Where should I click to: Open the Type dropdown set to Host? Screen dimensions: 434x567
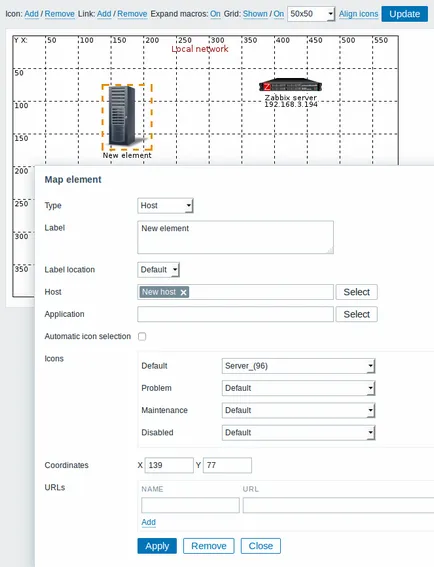tap(165, 205)
